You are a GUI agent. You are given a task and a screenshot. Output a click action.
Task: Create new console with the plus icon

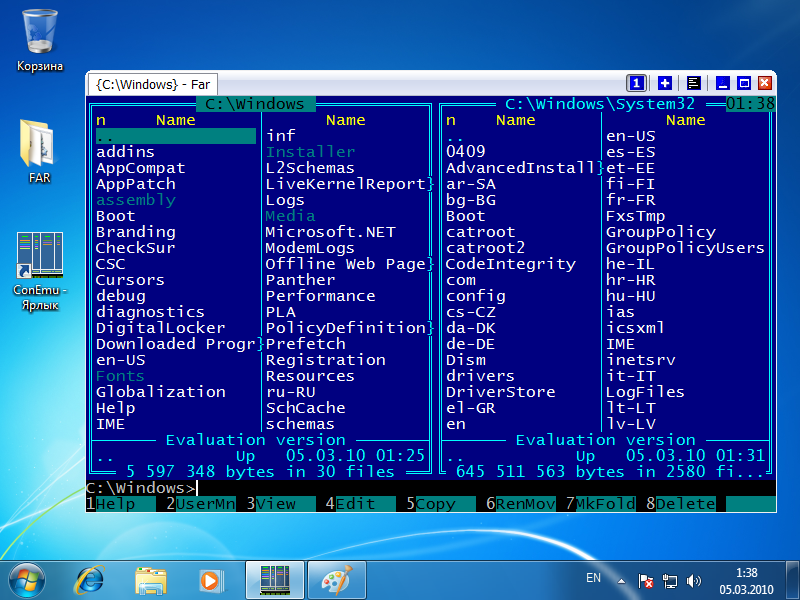tap(665, 83)
